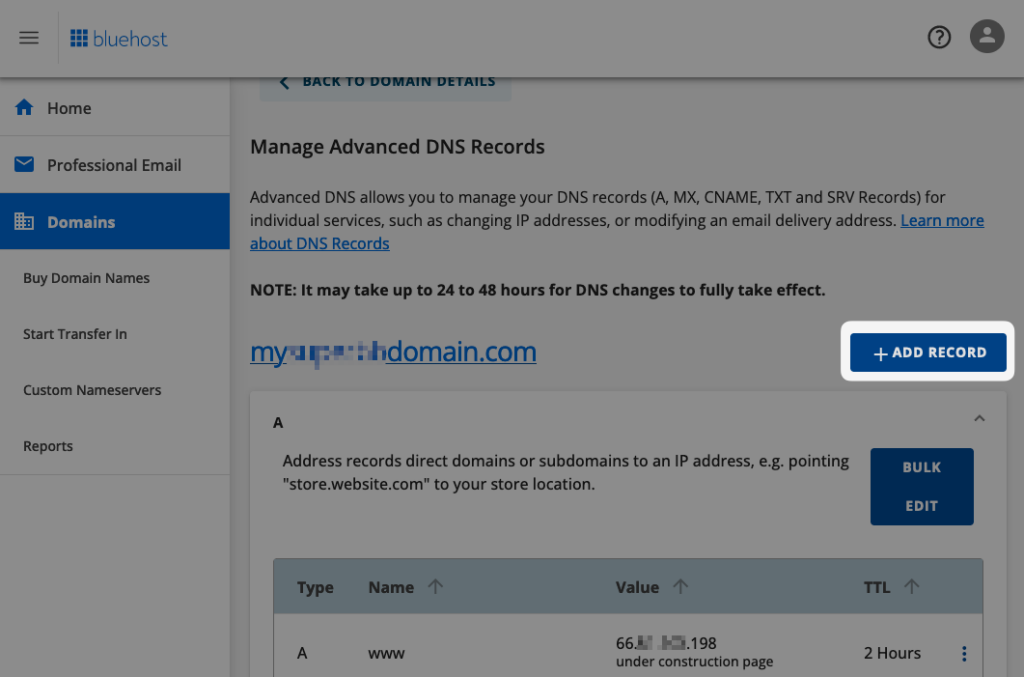Click the Home house icon in sidebar
This screenshot has width=1024, height=677.
point(23,107)
